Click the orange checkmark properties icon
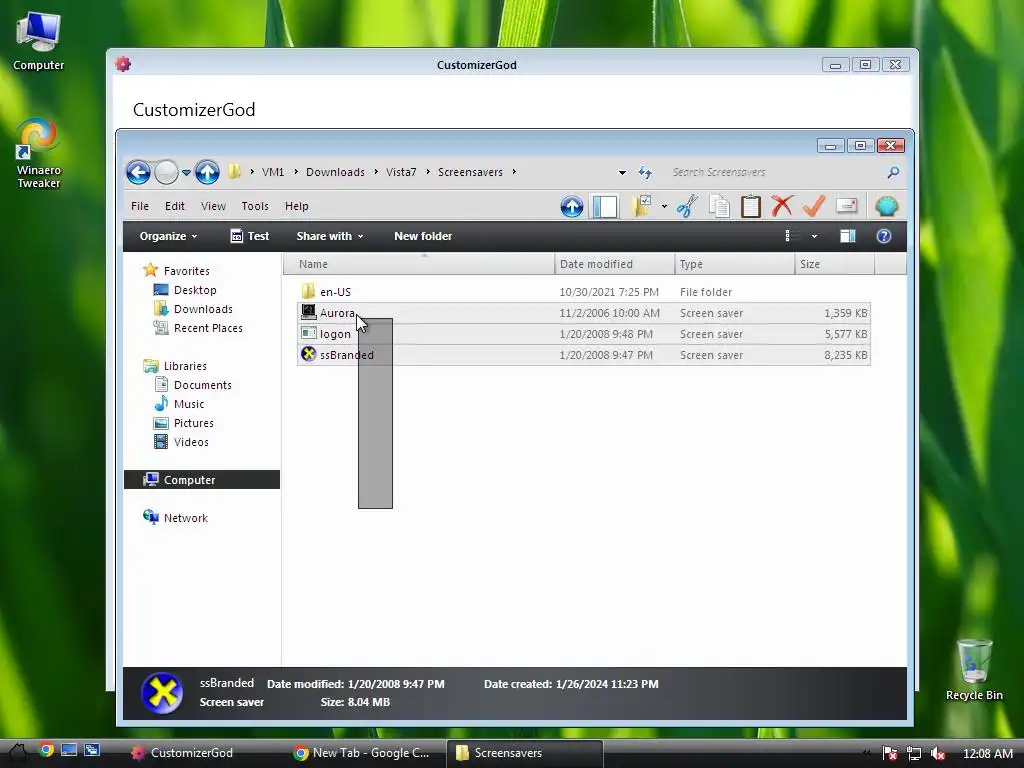 tap(814, 206)
